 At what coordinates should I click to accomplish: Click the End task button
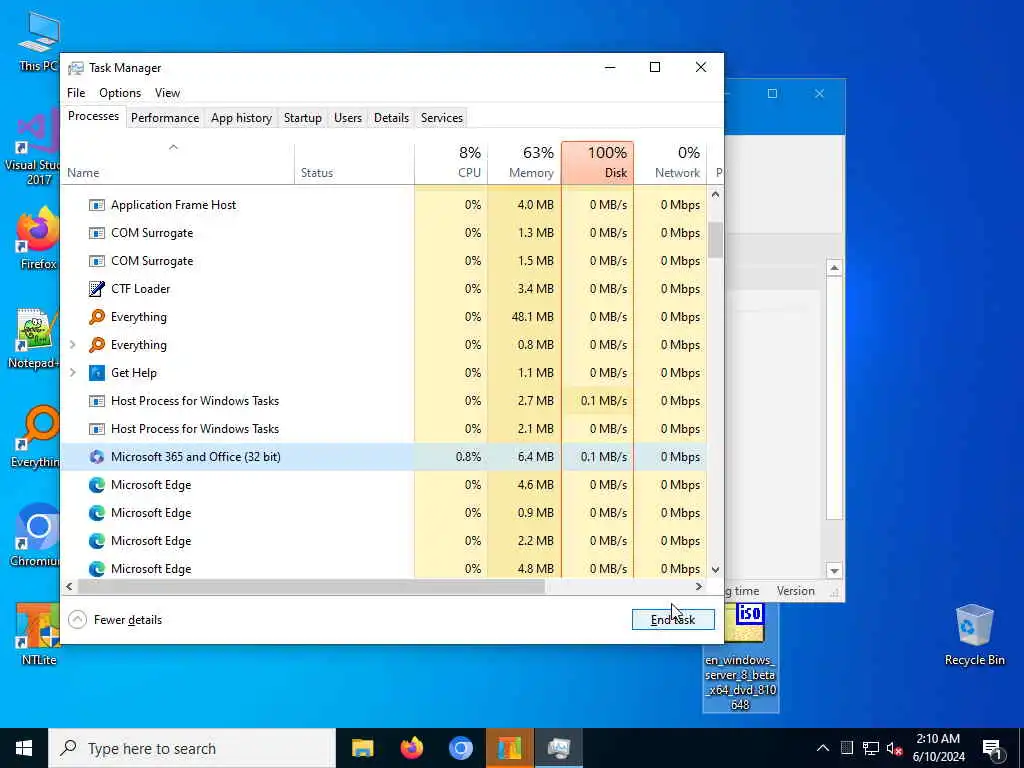tap(673, 620)
